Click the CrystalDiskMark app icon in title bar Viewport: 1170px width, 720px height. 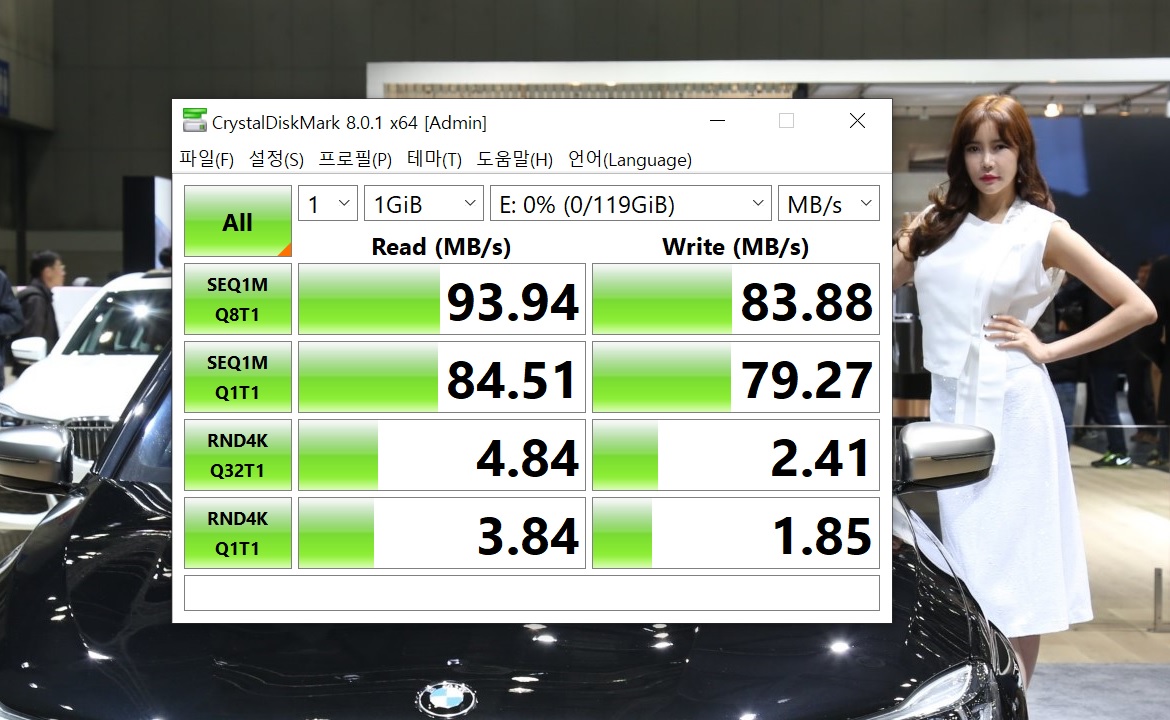195,120
